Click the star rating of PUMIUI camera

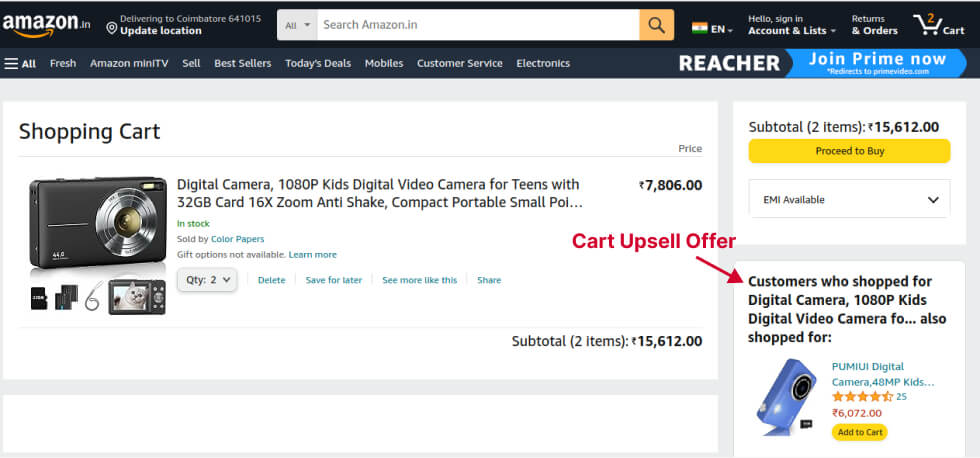pyautogui.click(x=862, y=397)
